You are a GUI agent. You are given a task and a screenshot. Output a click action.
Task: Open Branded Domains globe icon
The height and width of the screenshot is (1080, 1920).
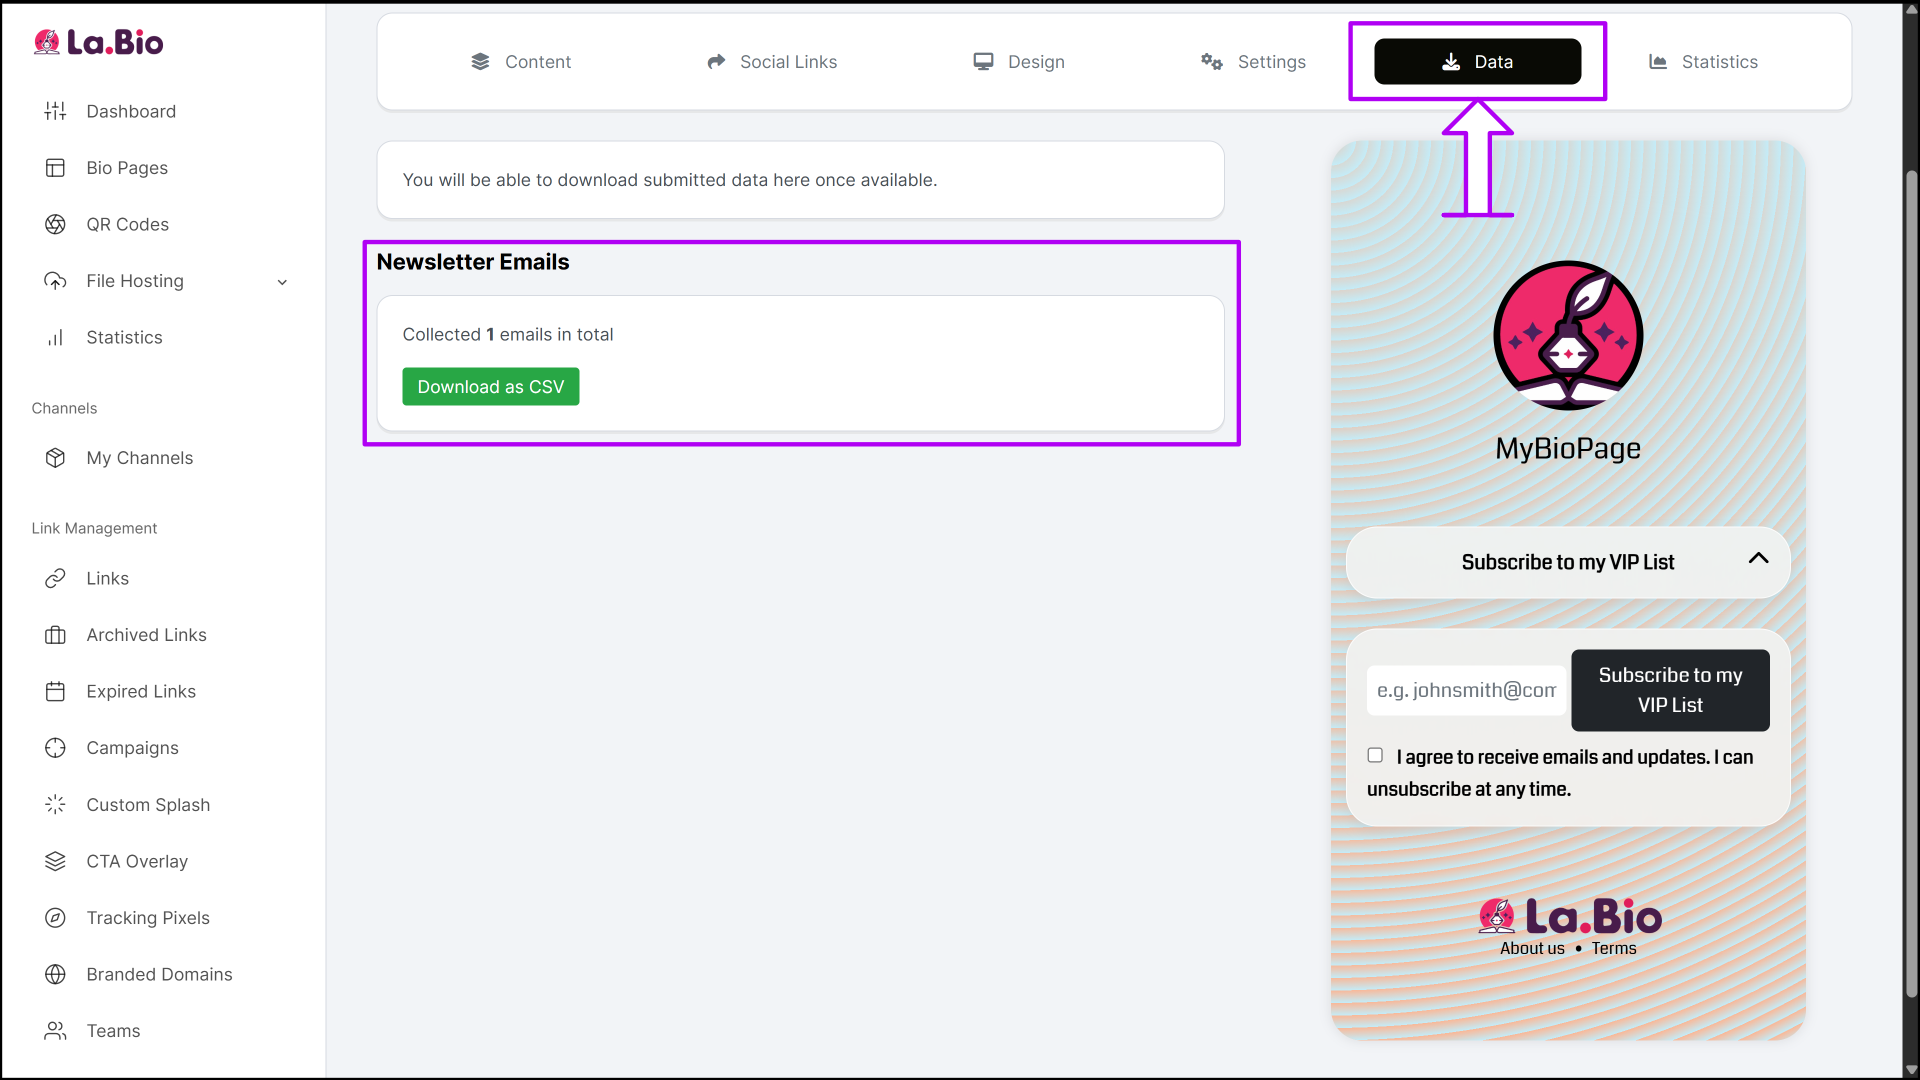(55, 974)
